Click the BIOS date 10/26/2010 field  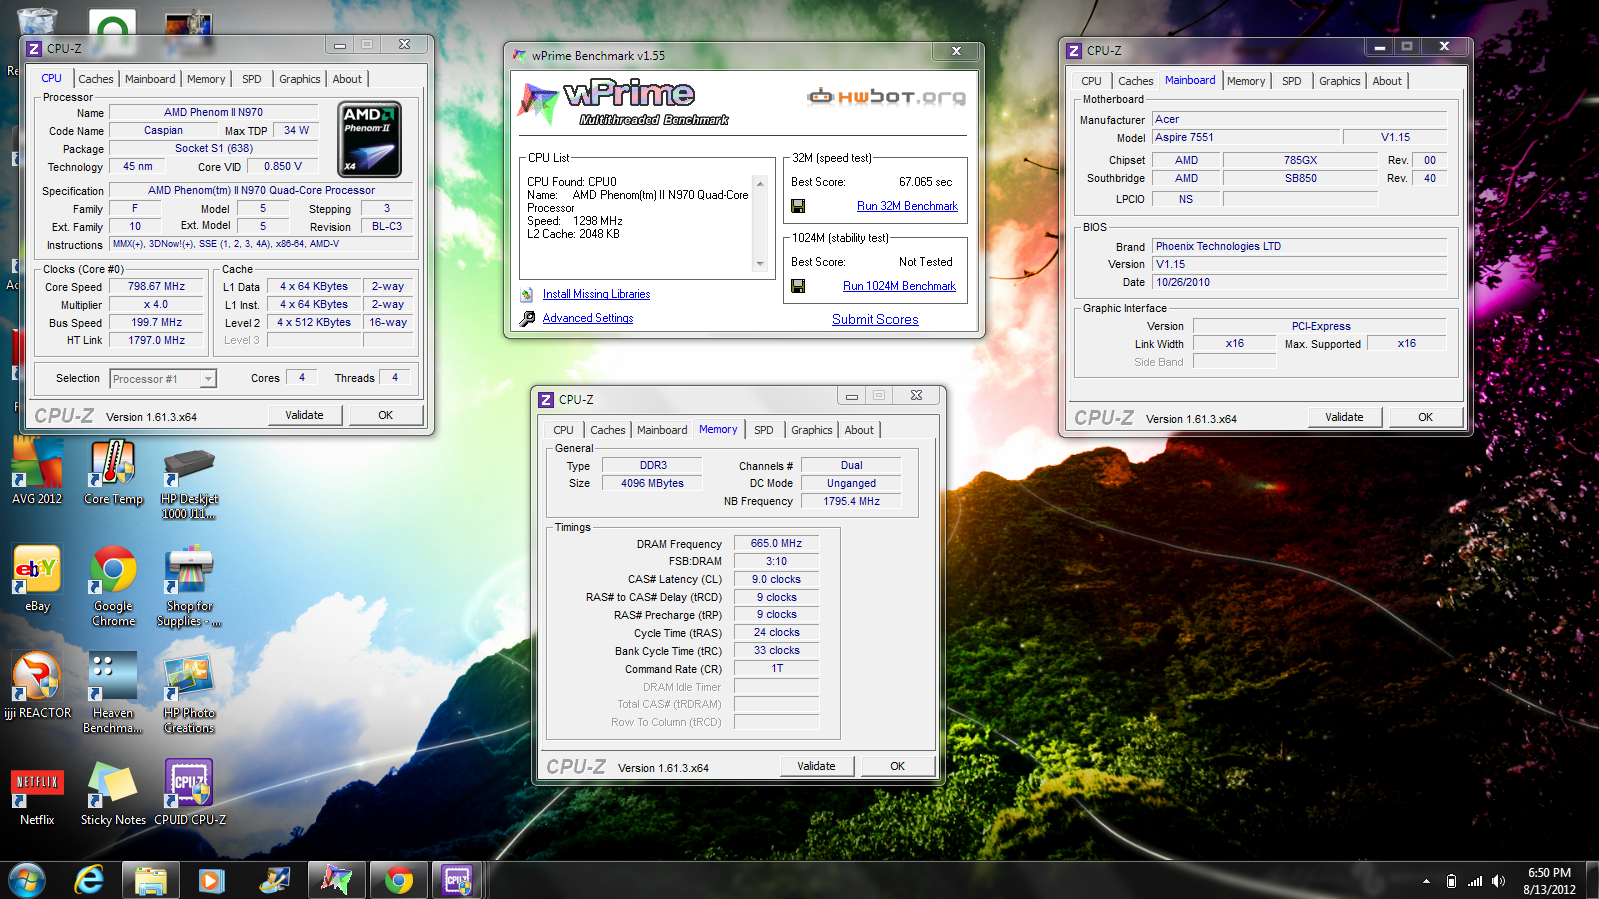tap(1299, 282)
